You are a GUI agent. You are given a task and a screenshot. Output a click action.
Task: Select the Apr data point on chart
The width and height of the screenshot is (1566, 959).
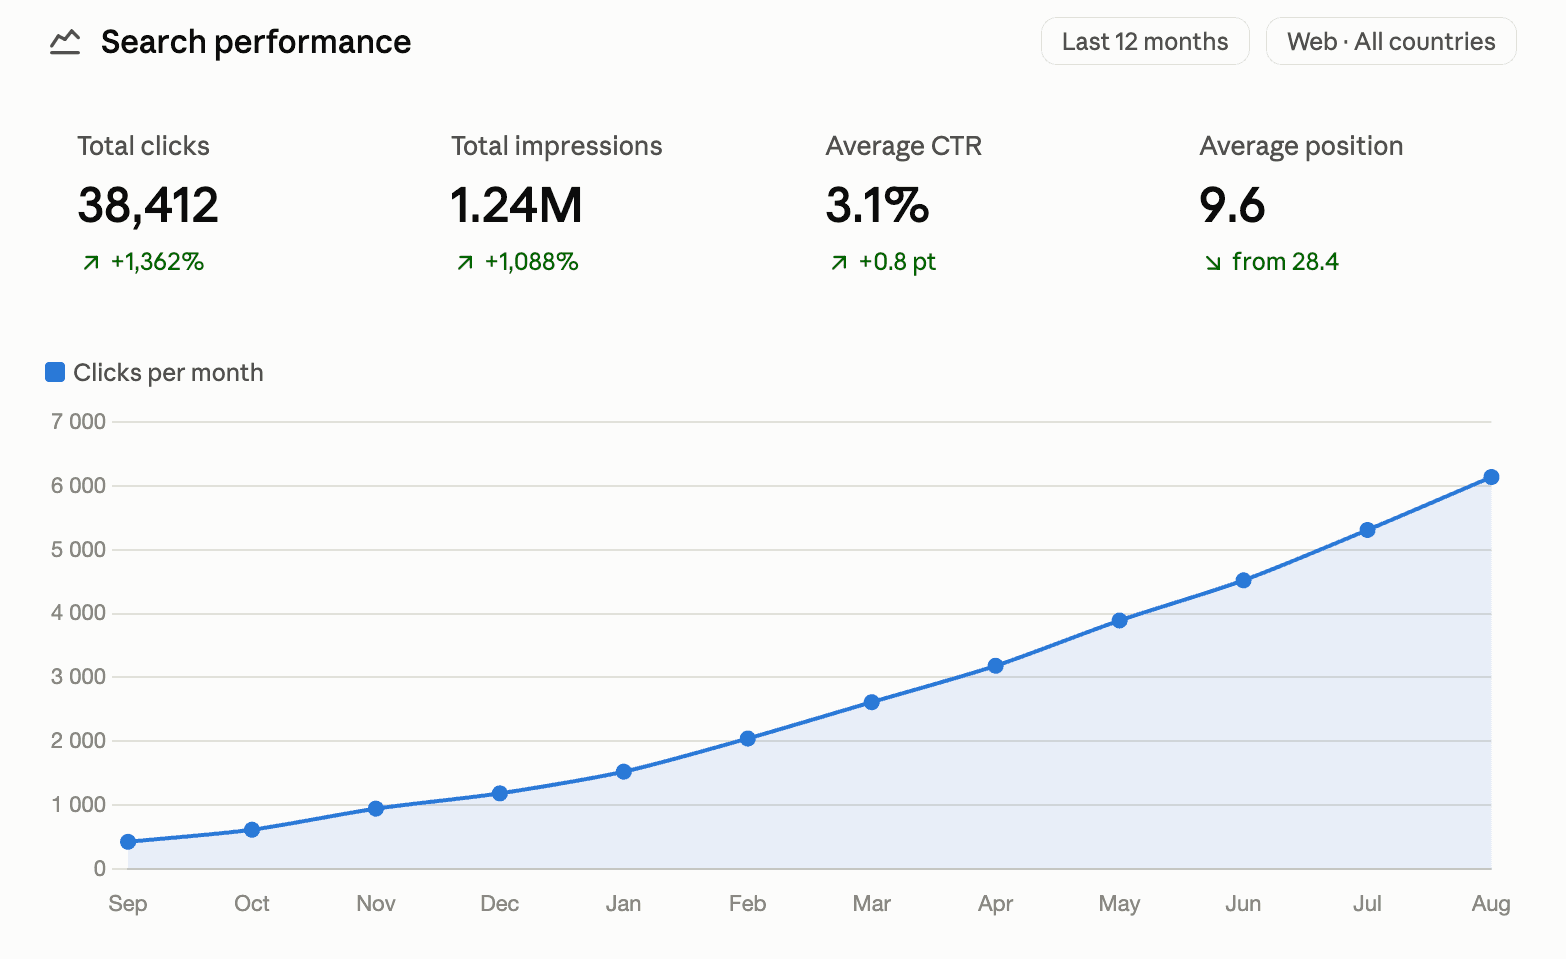(x=996, y=666)
